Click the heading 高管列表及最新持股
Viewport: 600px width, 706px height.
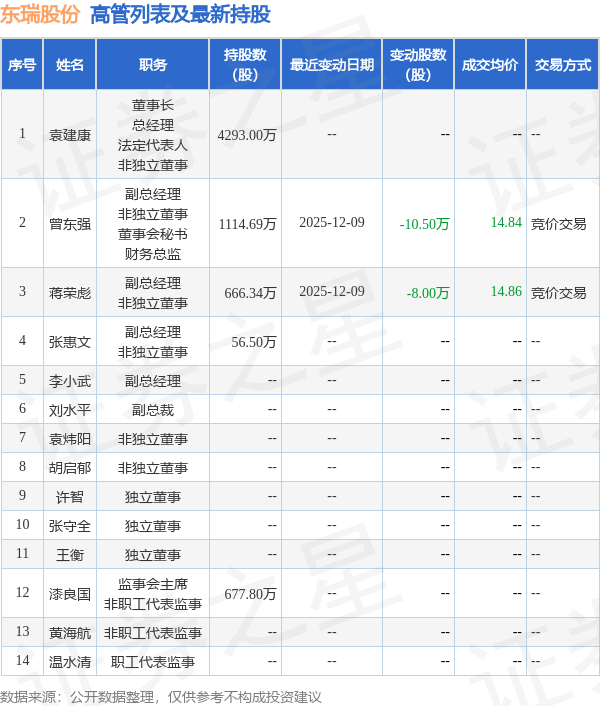(180, 14)
